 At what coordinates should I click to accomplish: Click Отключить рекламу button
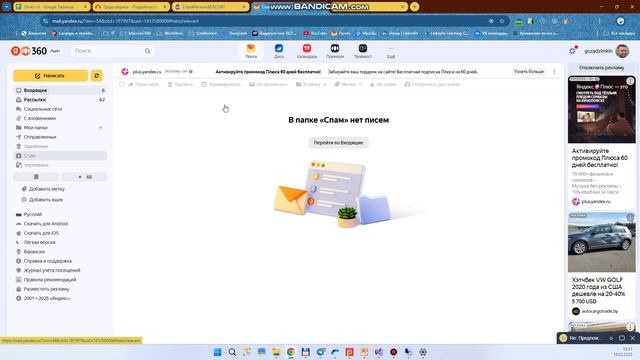tap(602, 68)
